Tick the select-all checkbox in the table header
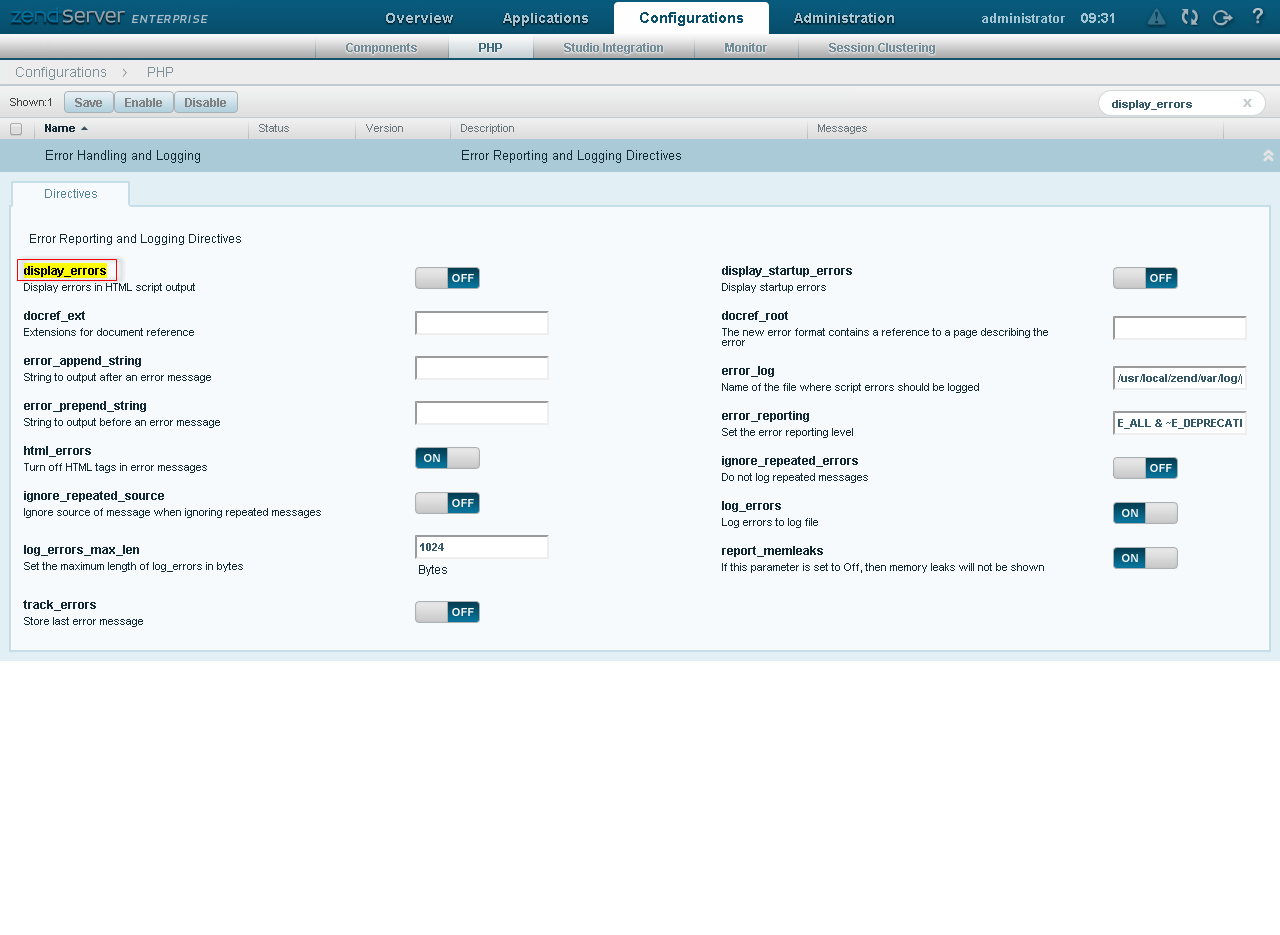 click(x=16, y=129)
